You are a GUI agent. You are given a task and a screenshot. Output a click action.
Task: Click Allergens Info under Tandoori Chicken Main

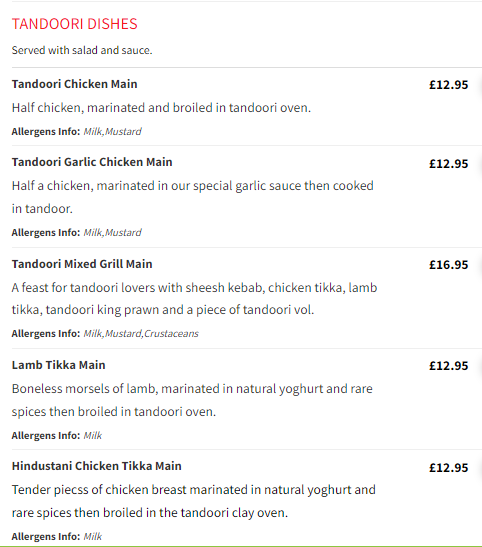point(46,132)
